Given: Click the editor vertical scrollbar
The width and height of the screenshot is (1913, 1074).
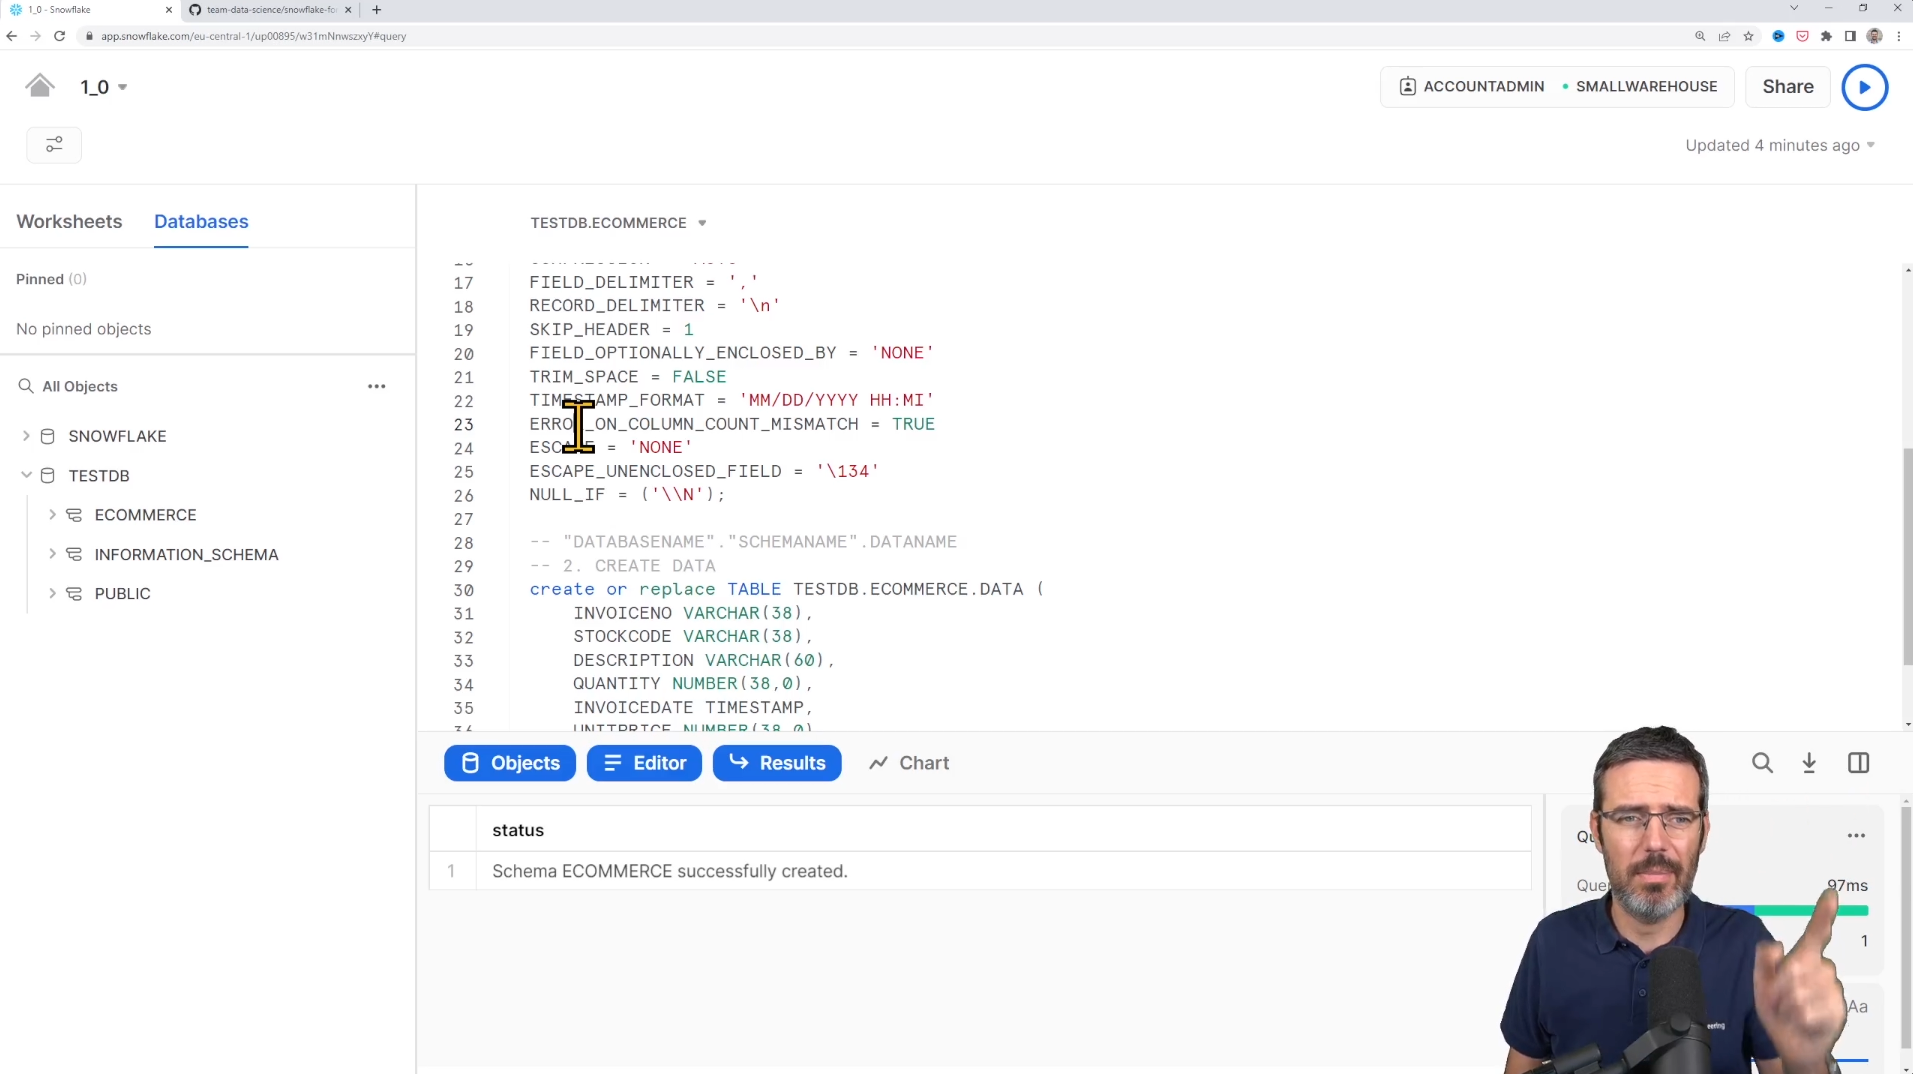Looking at the screenshot, I should [x=1907, y=556].
